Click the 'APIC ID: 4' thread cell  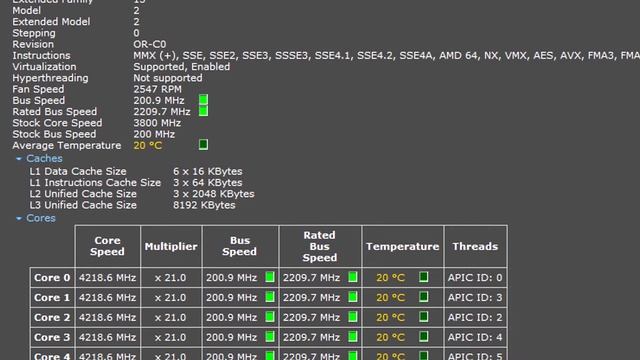point(476,338)
